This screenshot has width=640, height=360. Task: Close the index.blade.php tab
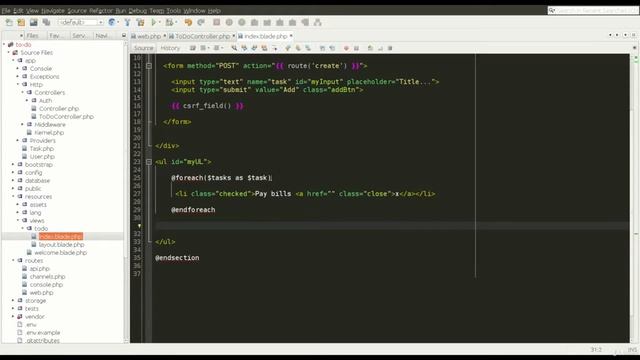[x=291, y=36]
